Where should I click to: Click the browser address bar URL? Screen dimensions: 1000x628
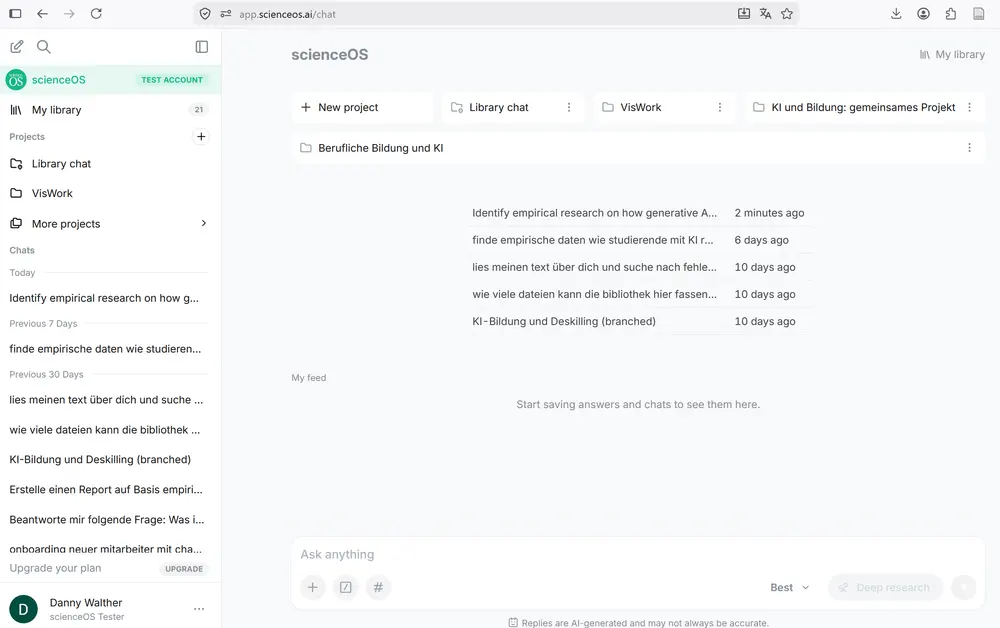pyautogui.click(x=287, y=14)
